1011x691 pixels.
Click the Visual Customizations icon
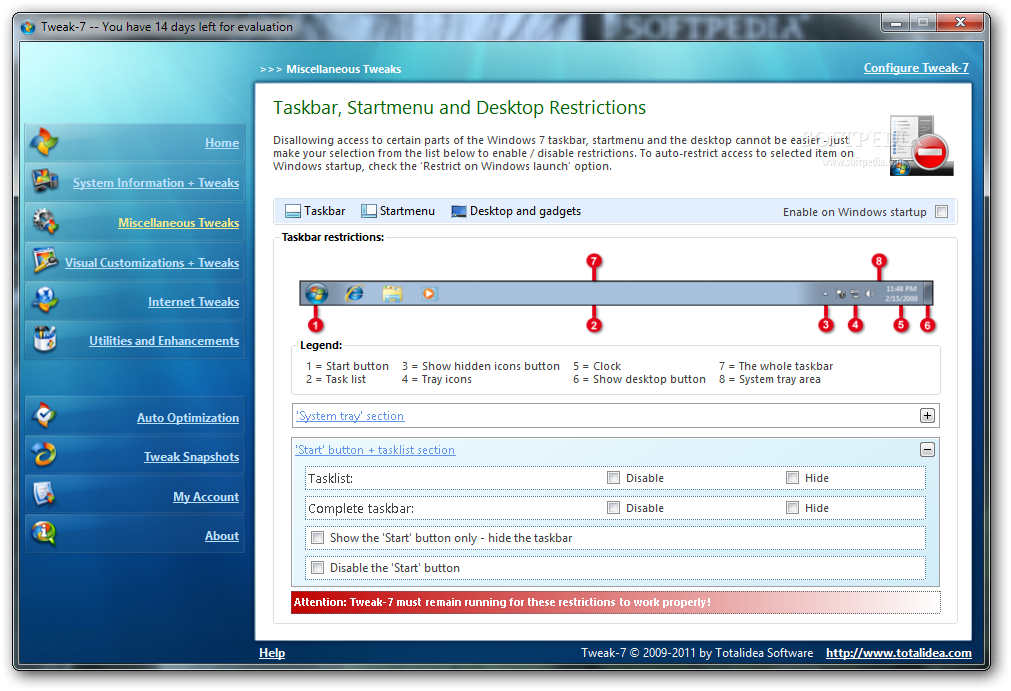pos(45,261)
